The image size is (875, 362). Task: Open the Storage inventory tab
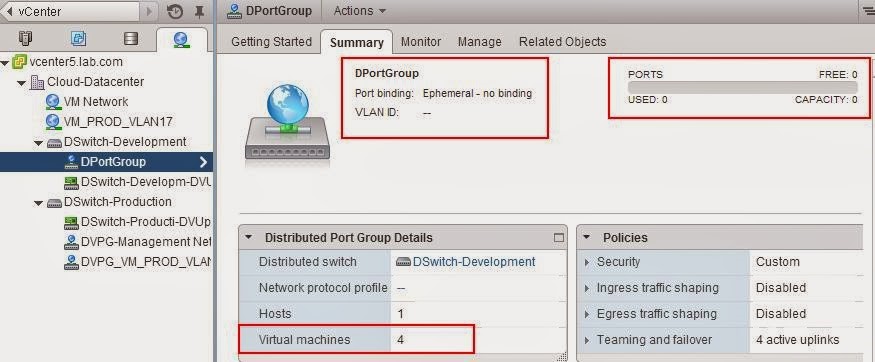click(131, 38)
